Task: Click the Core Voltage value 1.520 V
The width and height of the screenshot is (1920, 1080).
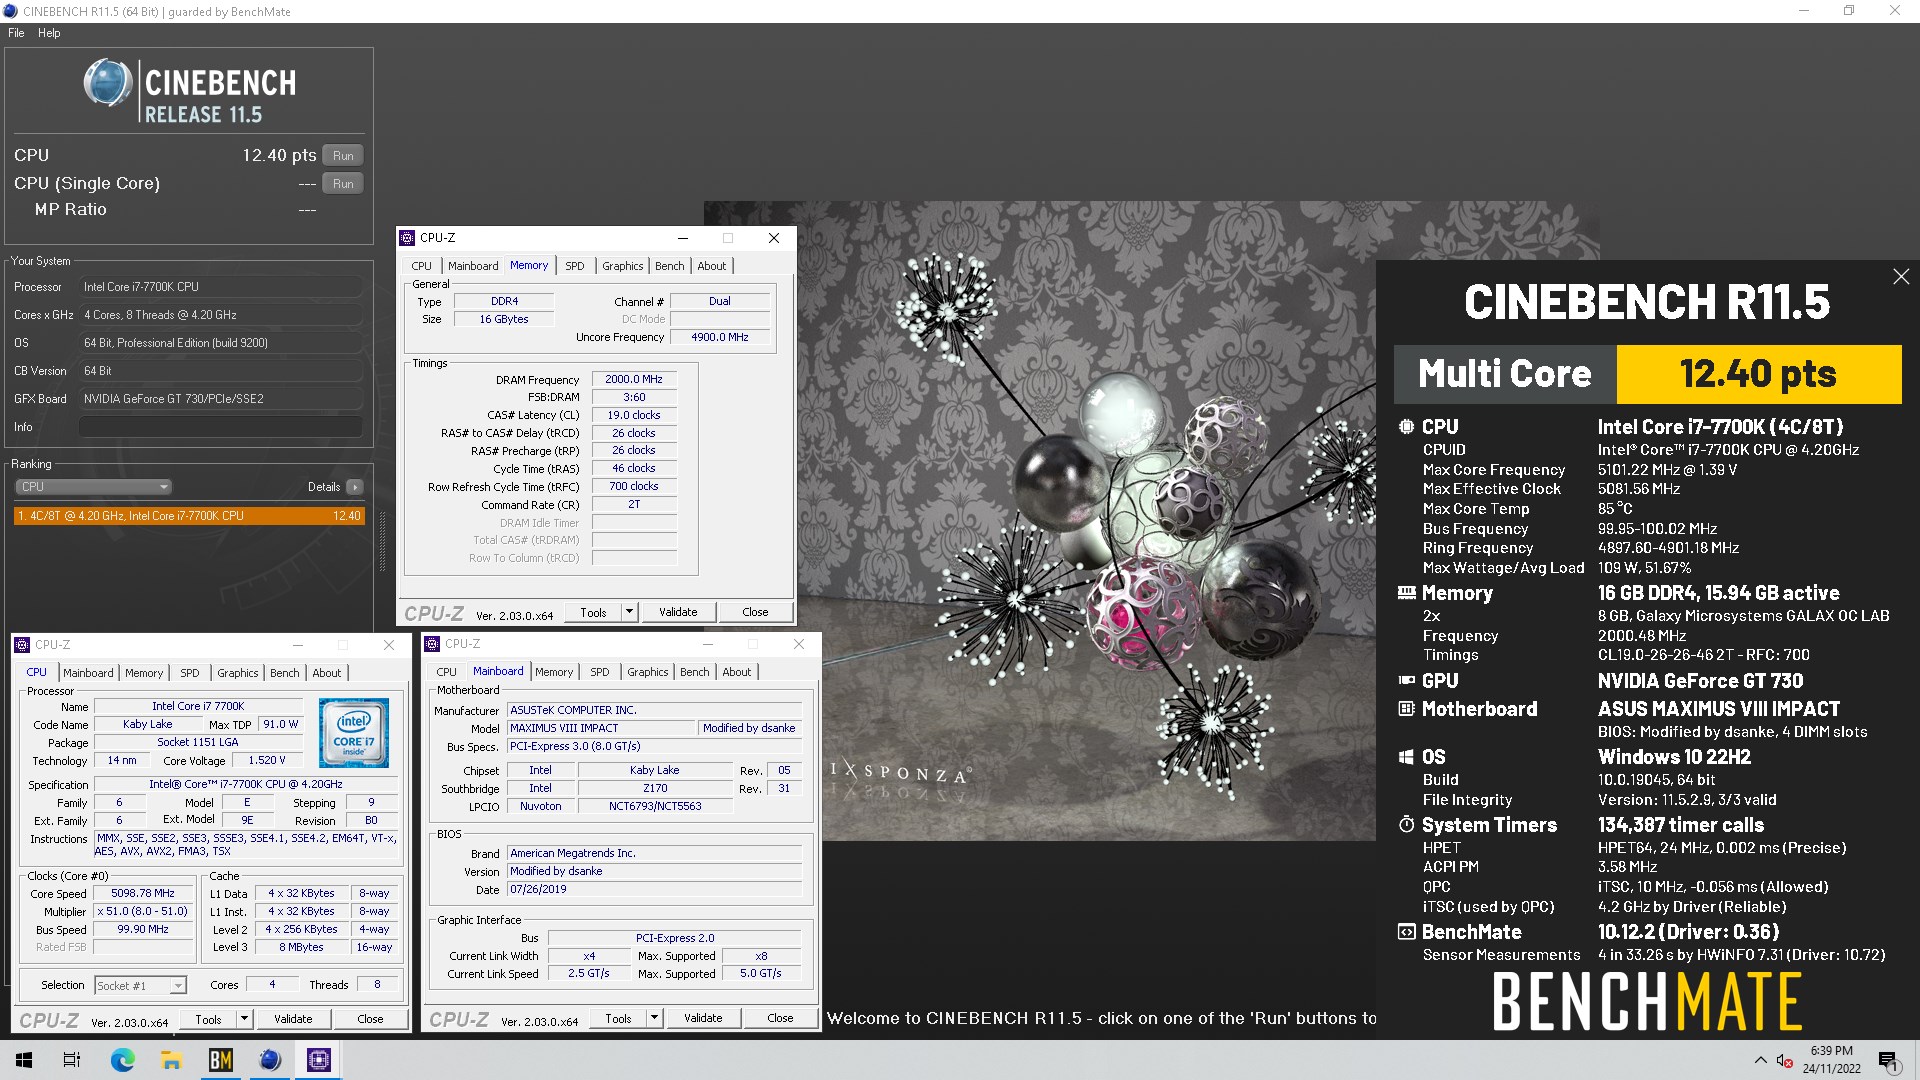Action: coord(268,760)
